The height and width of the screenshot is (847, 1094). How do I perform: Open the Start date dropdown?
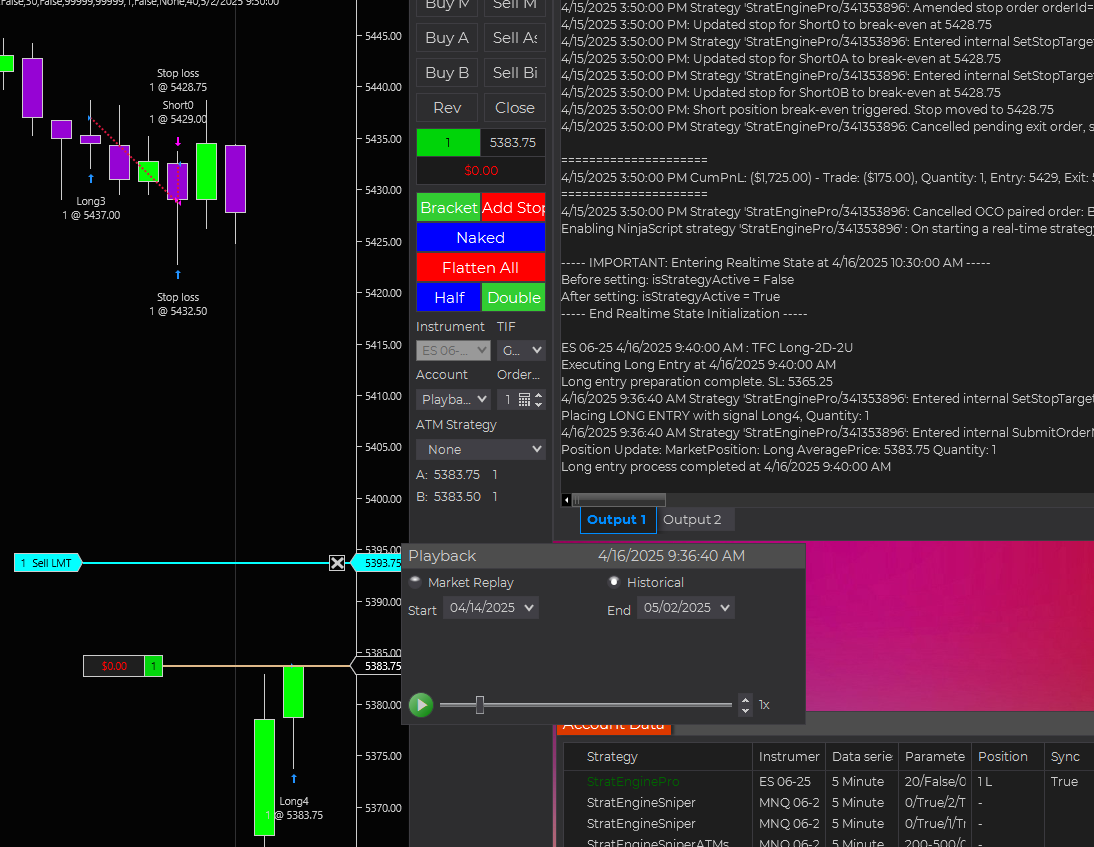pyautogui.click(x=490, y=608)
